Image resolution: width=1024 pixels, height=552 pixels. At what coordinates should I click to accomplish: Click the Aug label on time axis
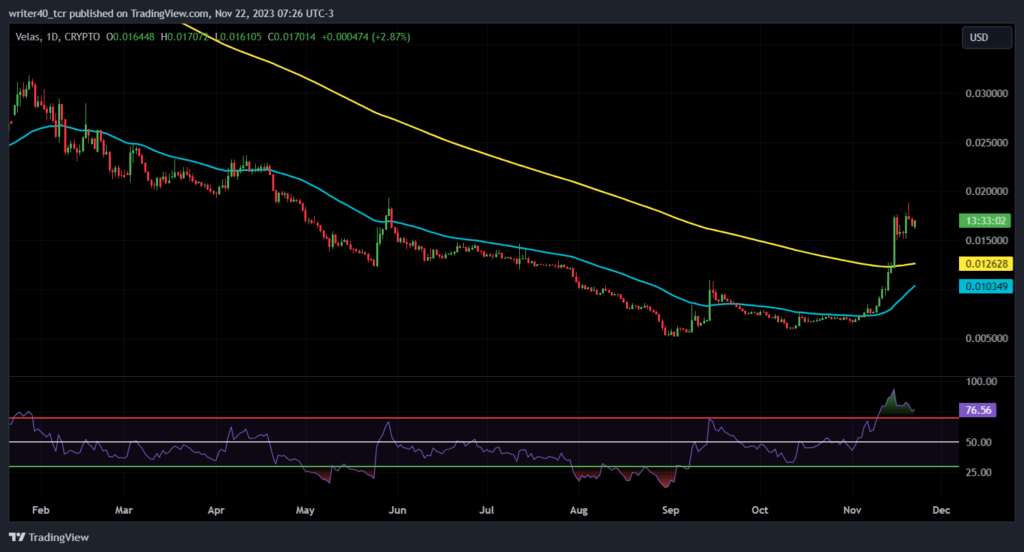[x=579, y=510]
